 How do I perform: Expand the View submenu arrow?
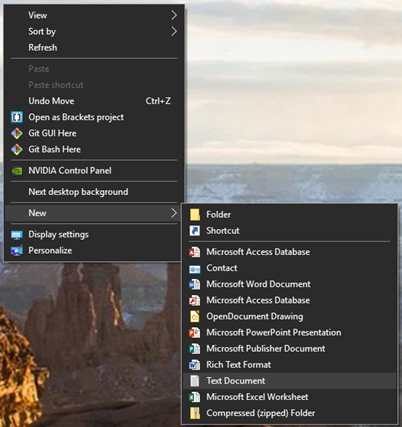click(174, 15)
